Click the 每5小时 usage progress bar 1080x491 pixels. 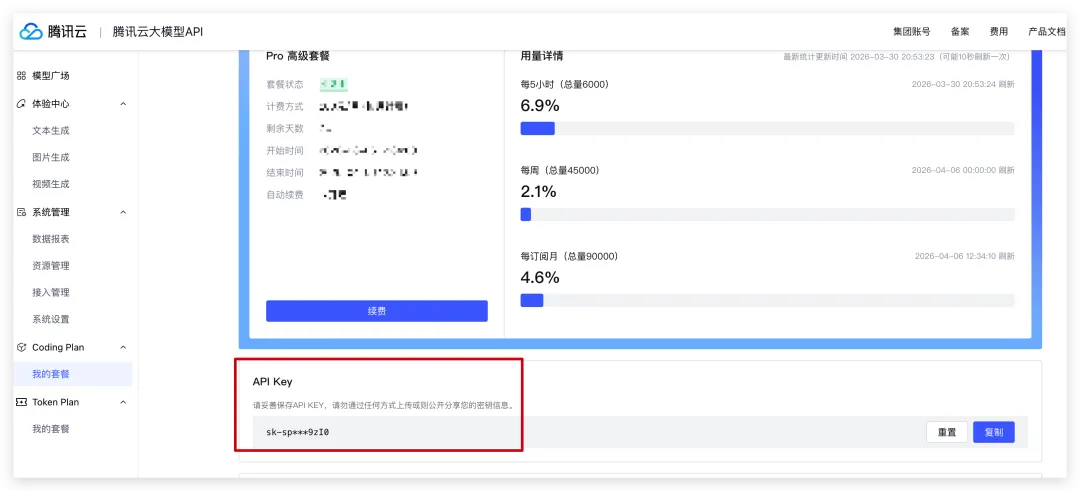[767, 128]
